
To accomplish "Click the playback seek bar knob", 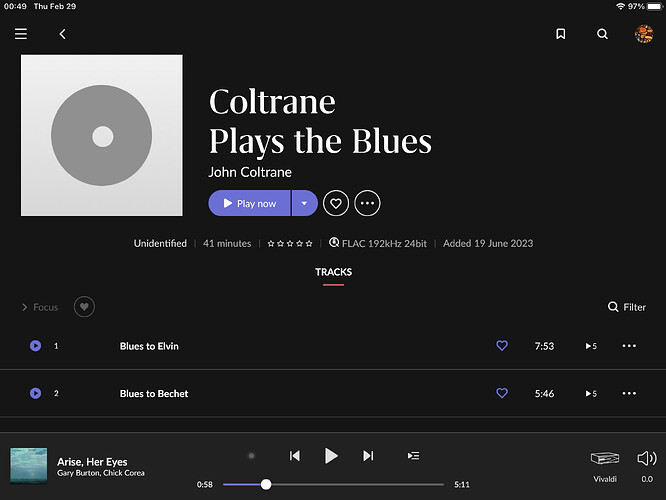I will tap(266, 484).
